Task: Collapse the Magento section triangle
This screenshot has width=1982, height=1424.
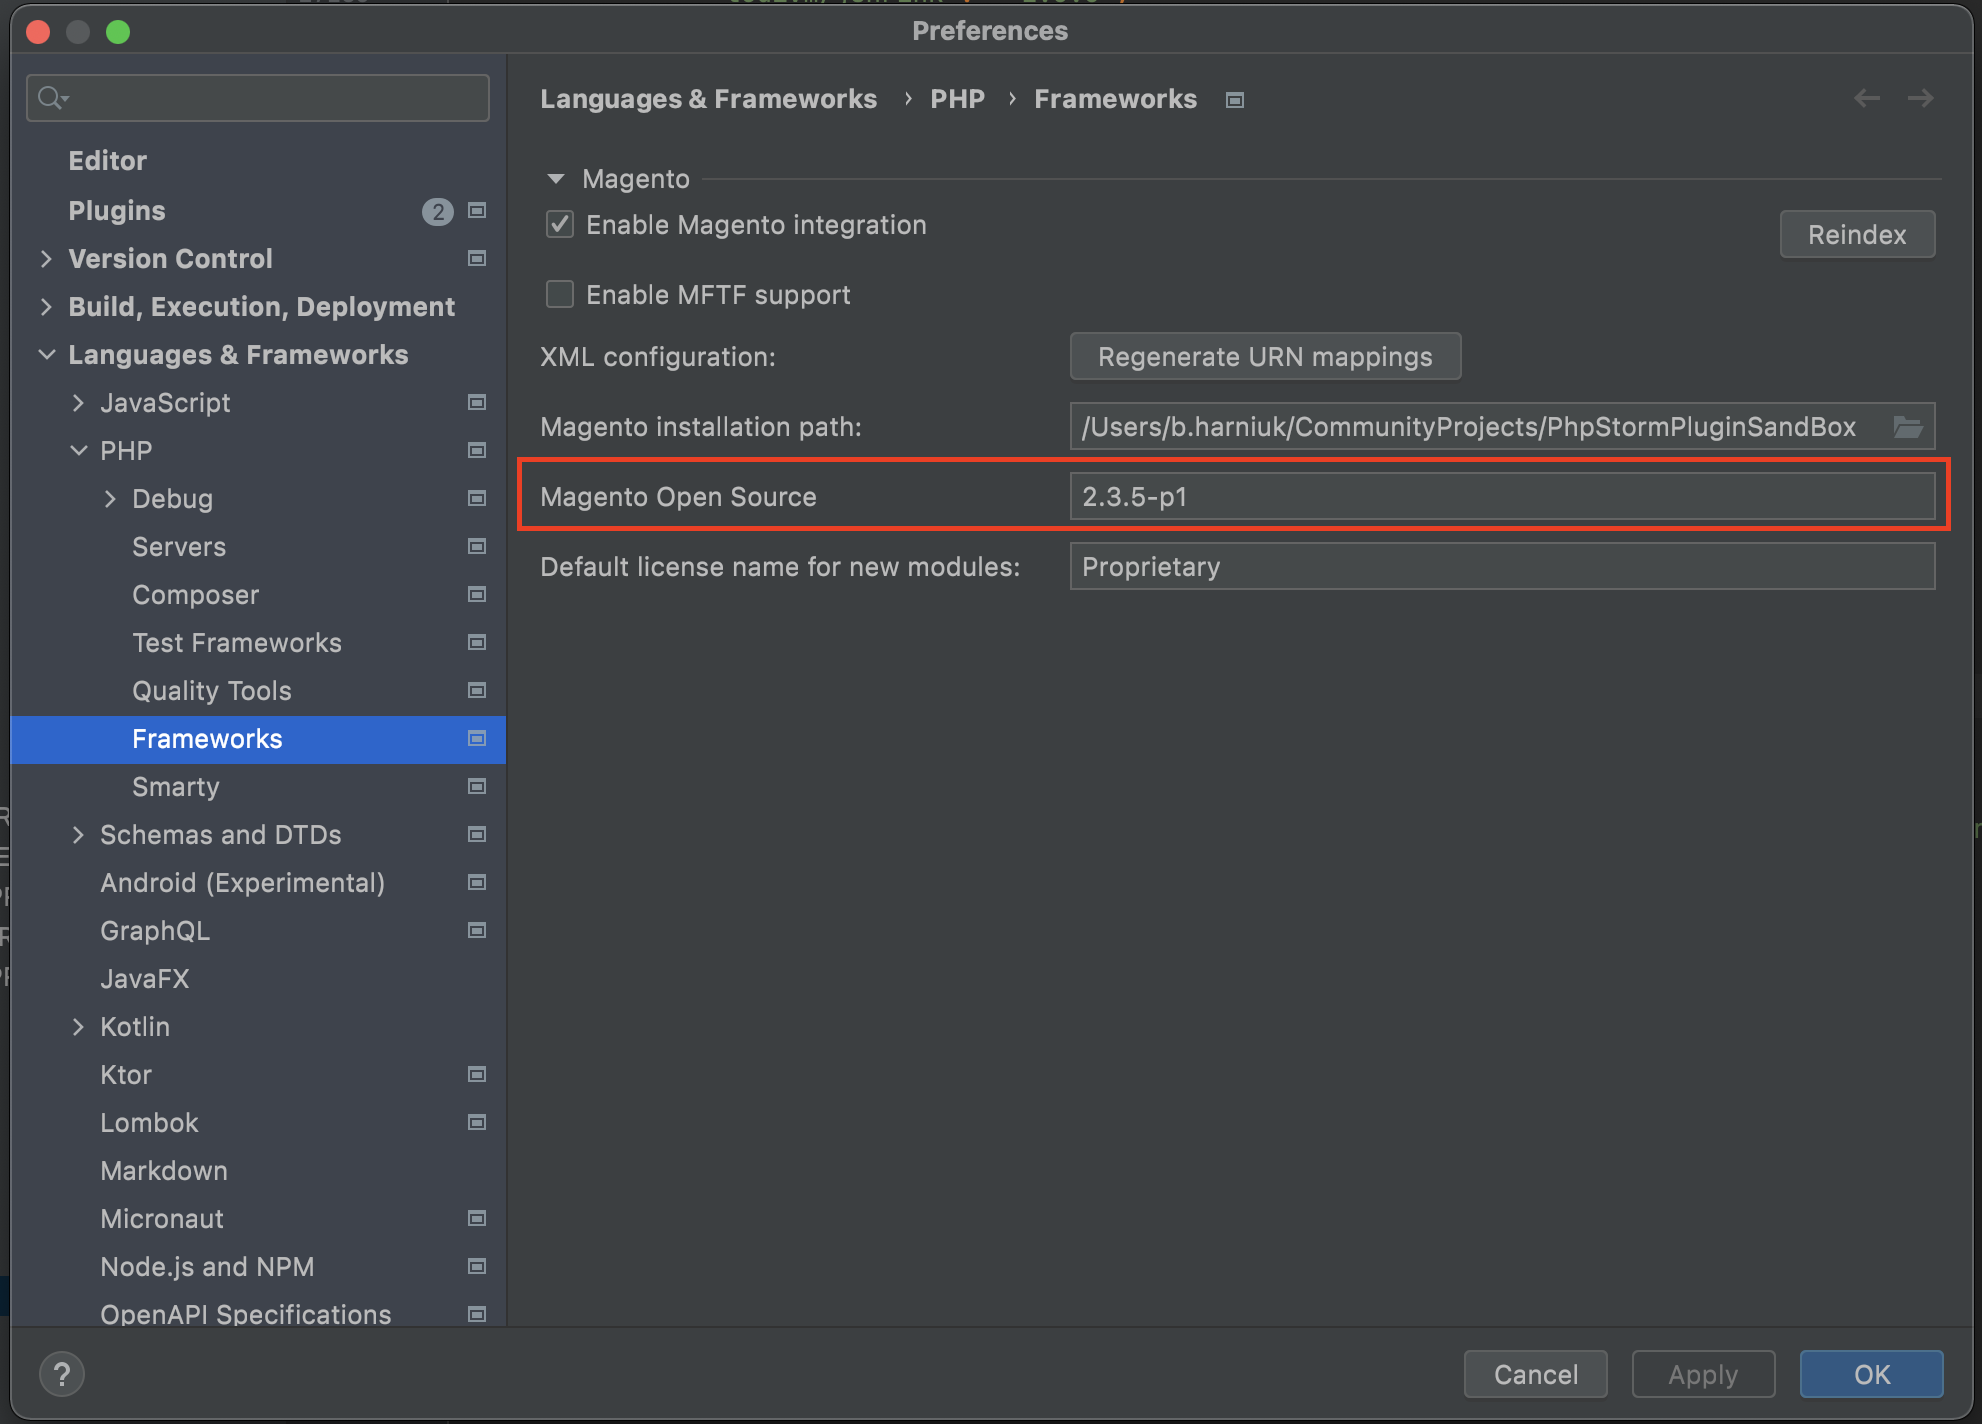Action: pos(556,179)
